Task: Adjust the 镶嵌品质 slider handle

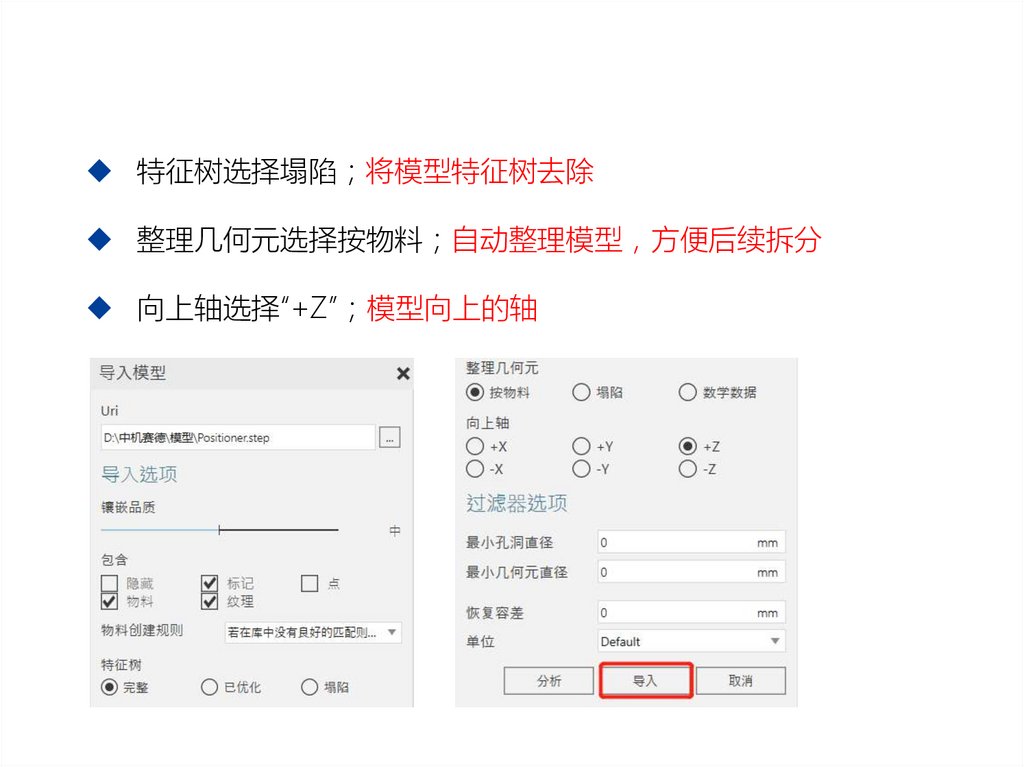Action: point(219,530)
